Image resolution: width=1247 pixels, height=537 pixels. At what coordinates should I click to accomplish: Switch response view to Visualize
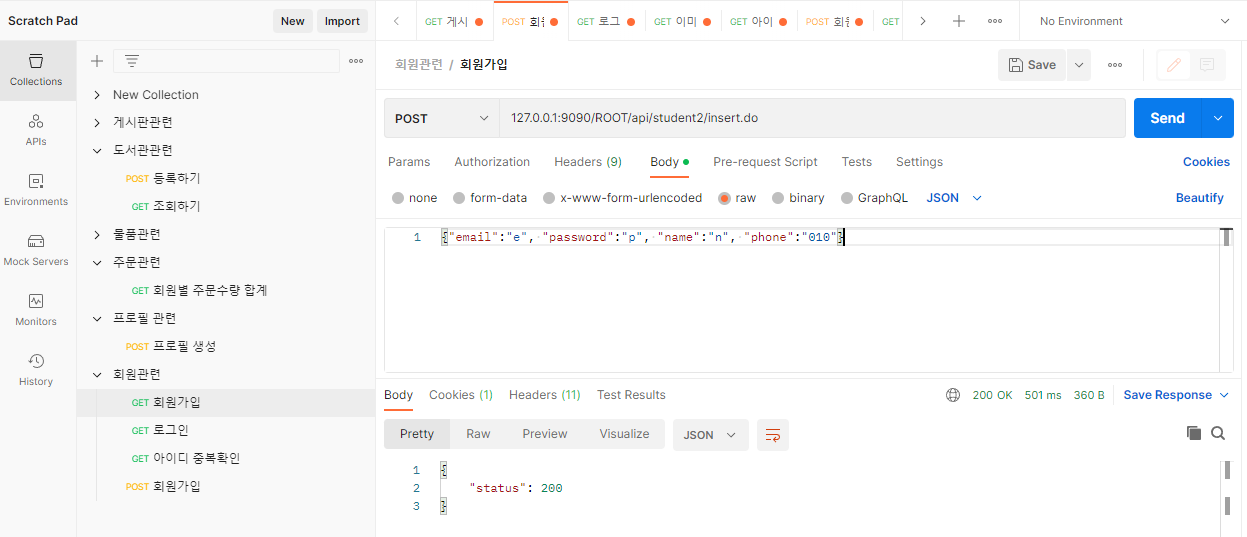(624, 434)
